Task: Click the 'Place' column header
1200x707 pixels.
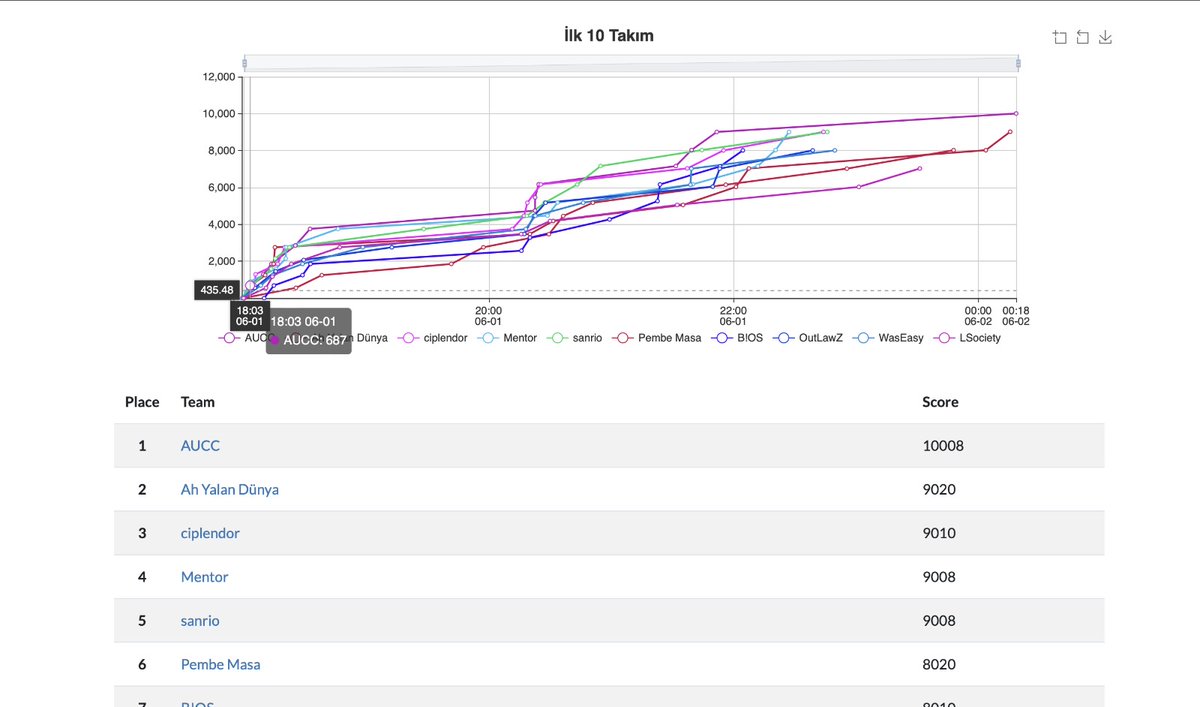Action: coord(142,402)
